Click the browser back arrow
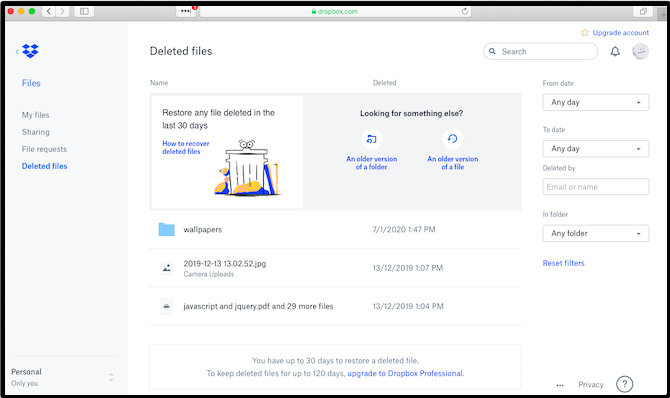Screen dimensions: 670x398 tap(49, 11)
